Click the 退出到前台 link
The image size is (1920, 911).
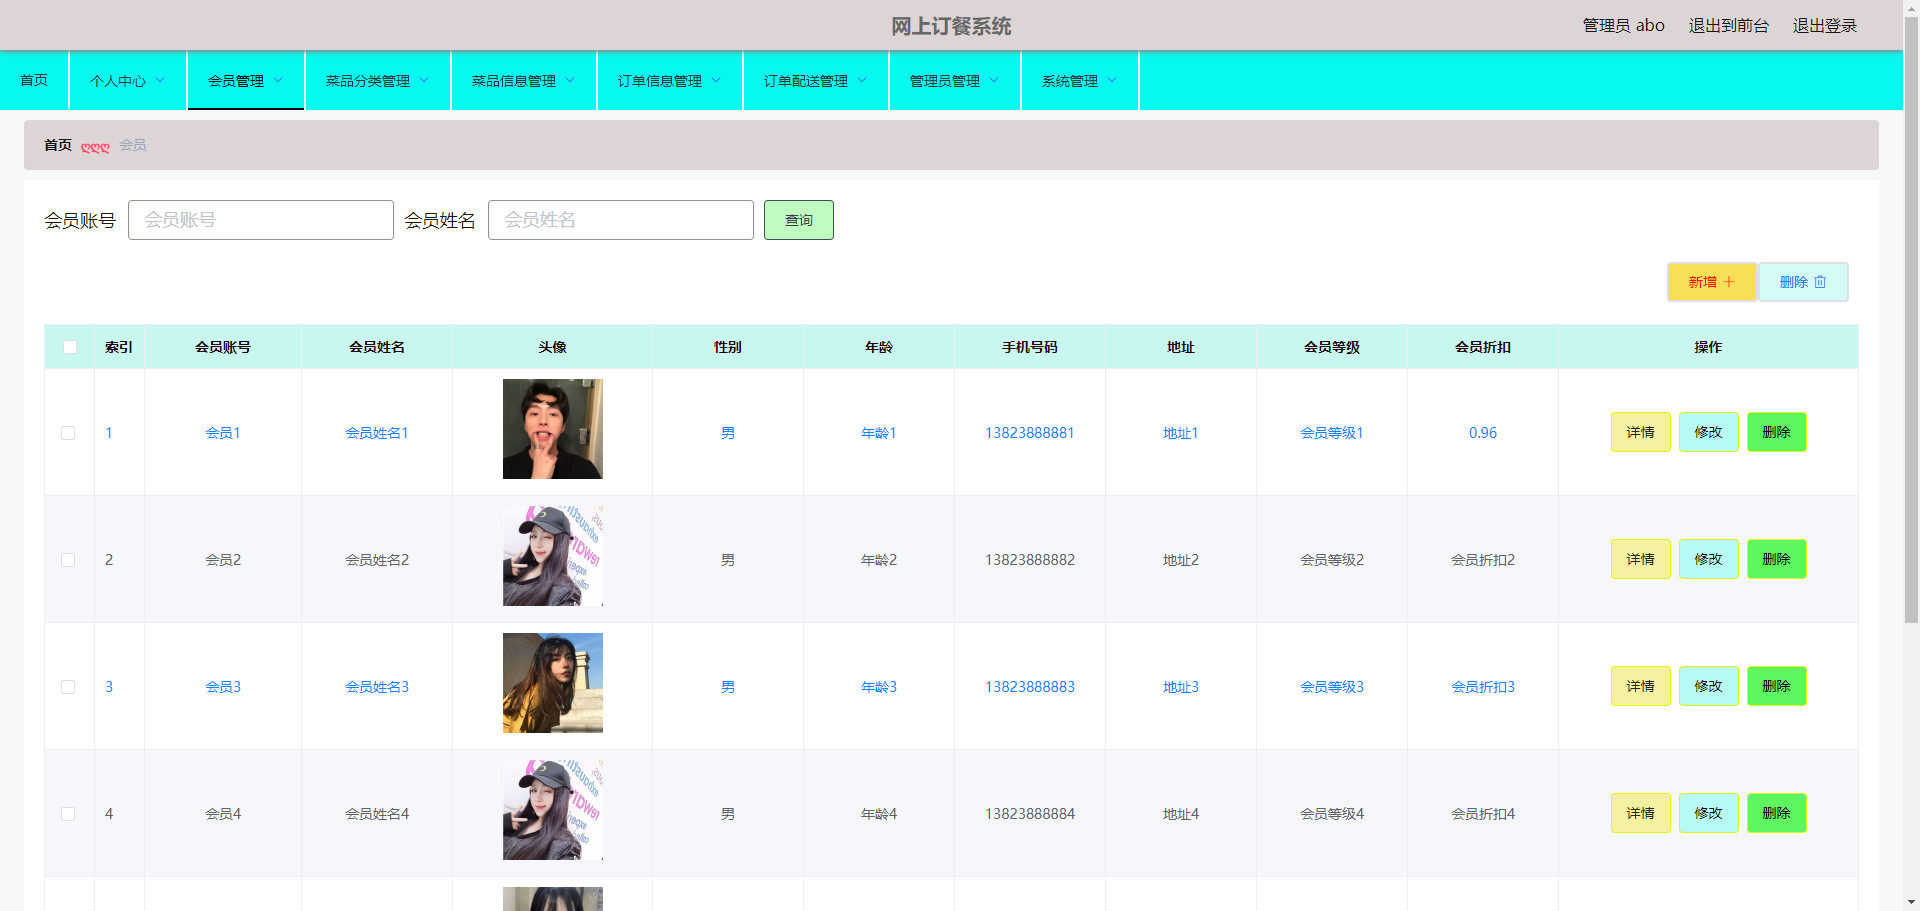click(x=1729, y=26)
